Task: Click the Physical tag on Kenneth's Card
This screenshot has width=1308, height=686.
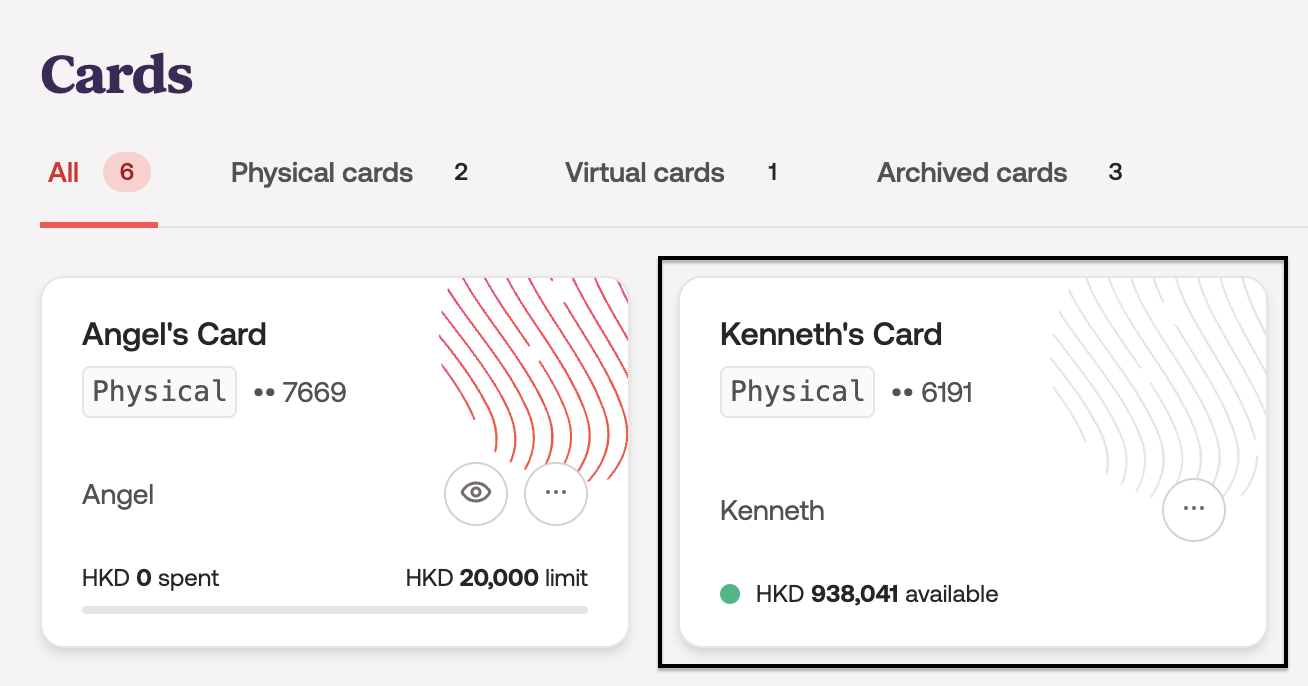Action: (797, 392)
